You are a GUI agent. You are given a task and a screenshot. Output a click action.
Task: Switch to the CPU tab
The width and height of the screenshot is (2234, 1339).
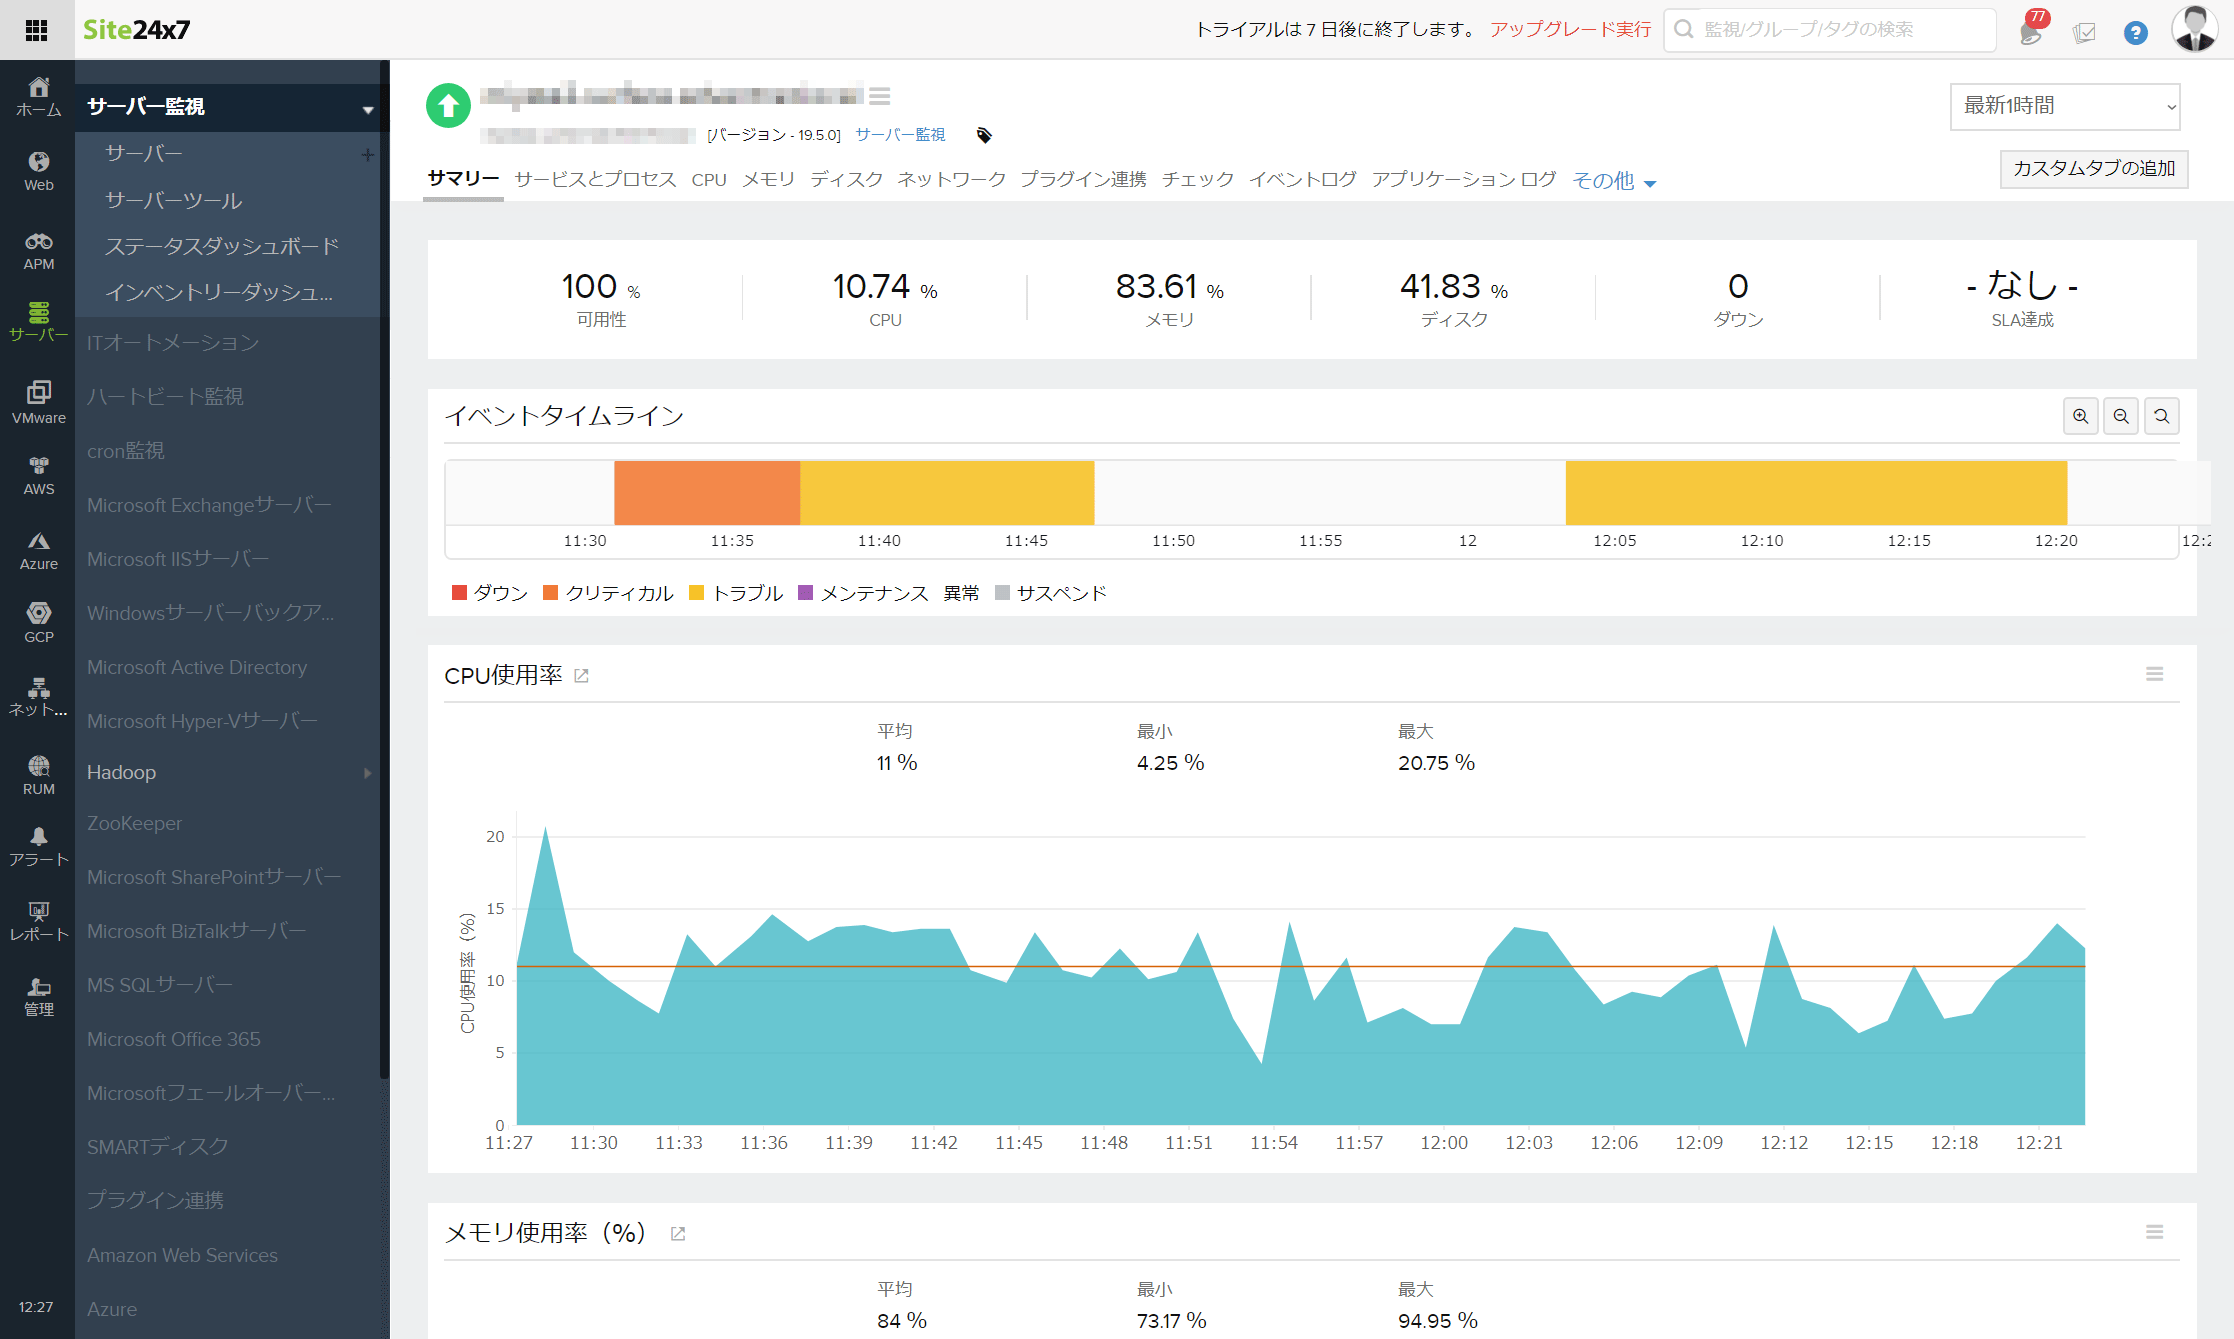coord(709,180)
